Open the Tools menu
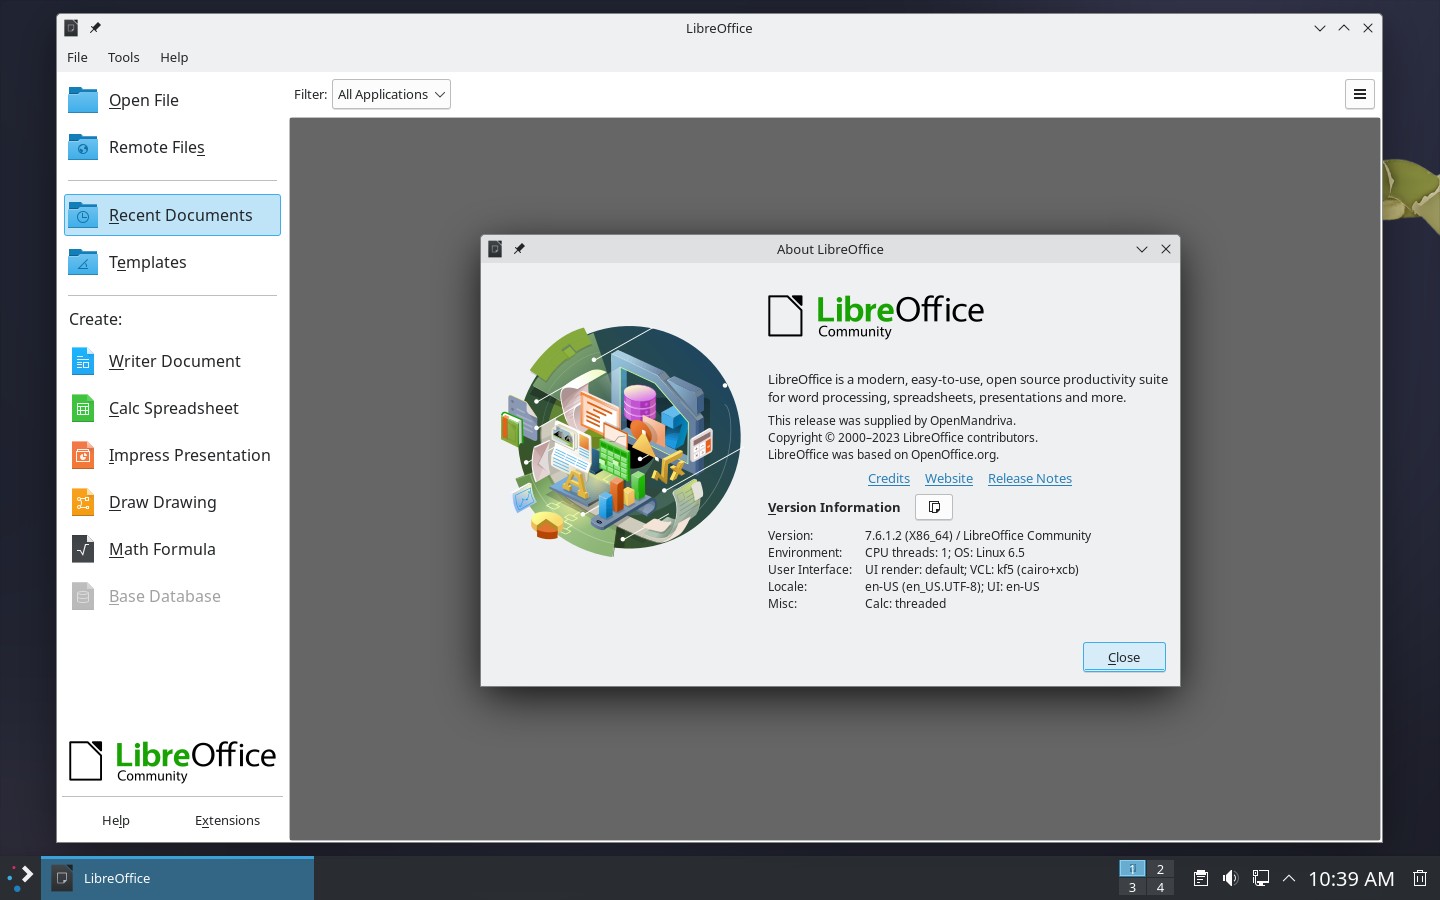 (x=124, y=57)
